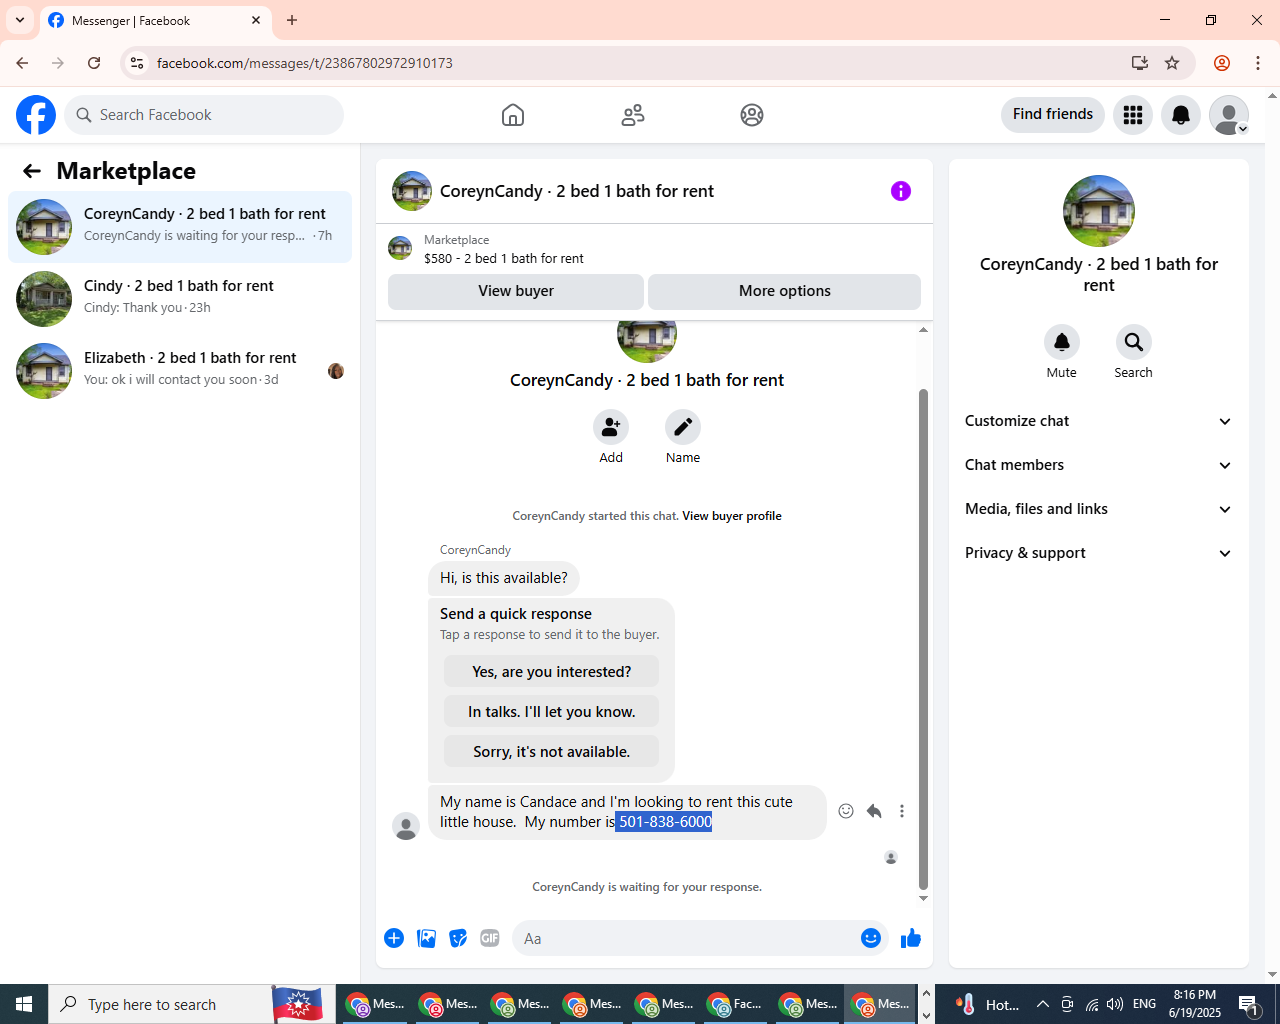Image resolution: width=1280 pixels, height=1024 pixels.
Task: View site information icon in address bar
Action: coord(137,63)
